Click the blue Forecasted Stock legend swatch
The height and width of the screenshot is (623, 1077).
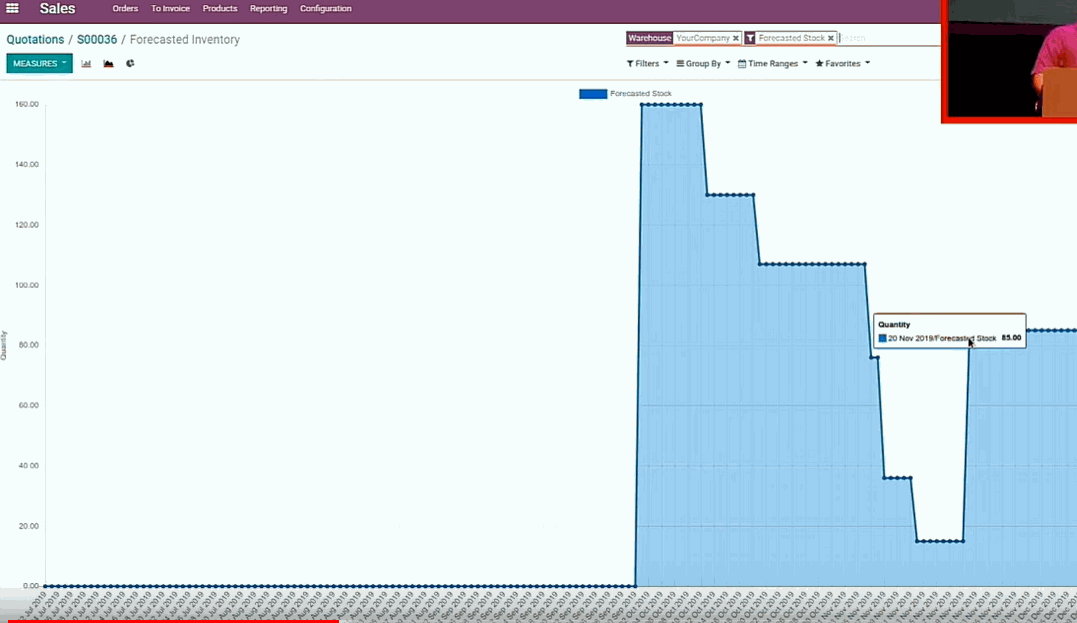click(x=593, y=94)
